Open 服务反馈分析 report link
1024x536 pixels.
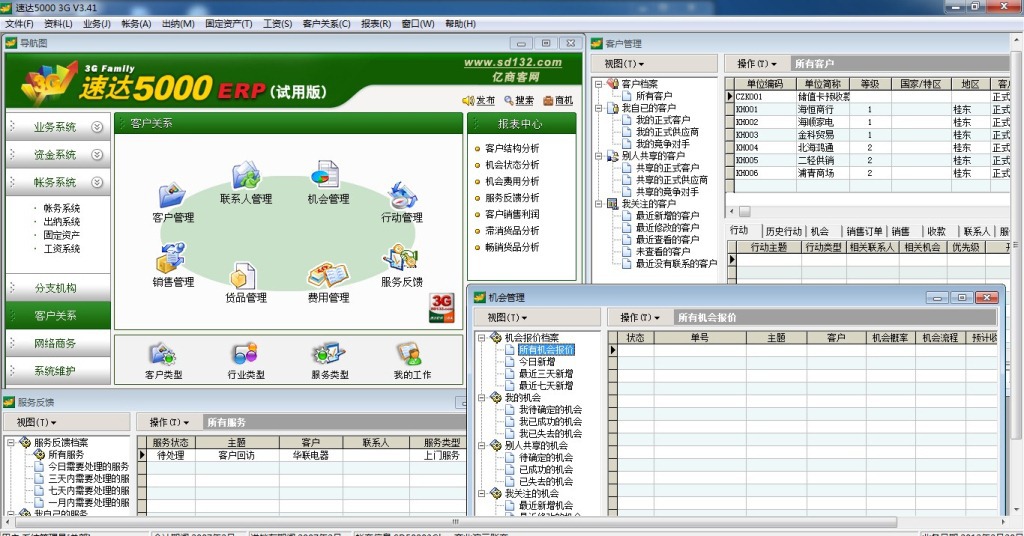tap(512, 197)
